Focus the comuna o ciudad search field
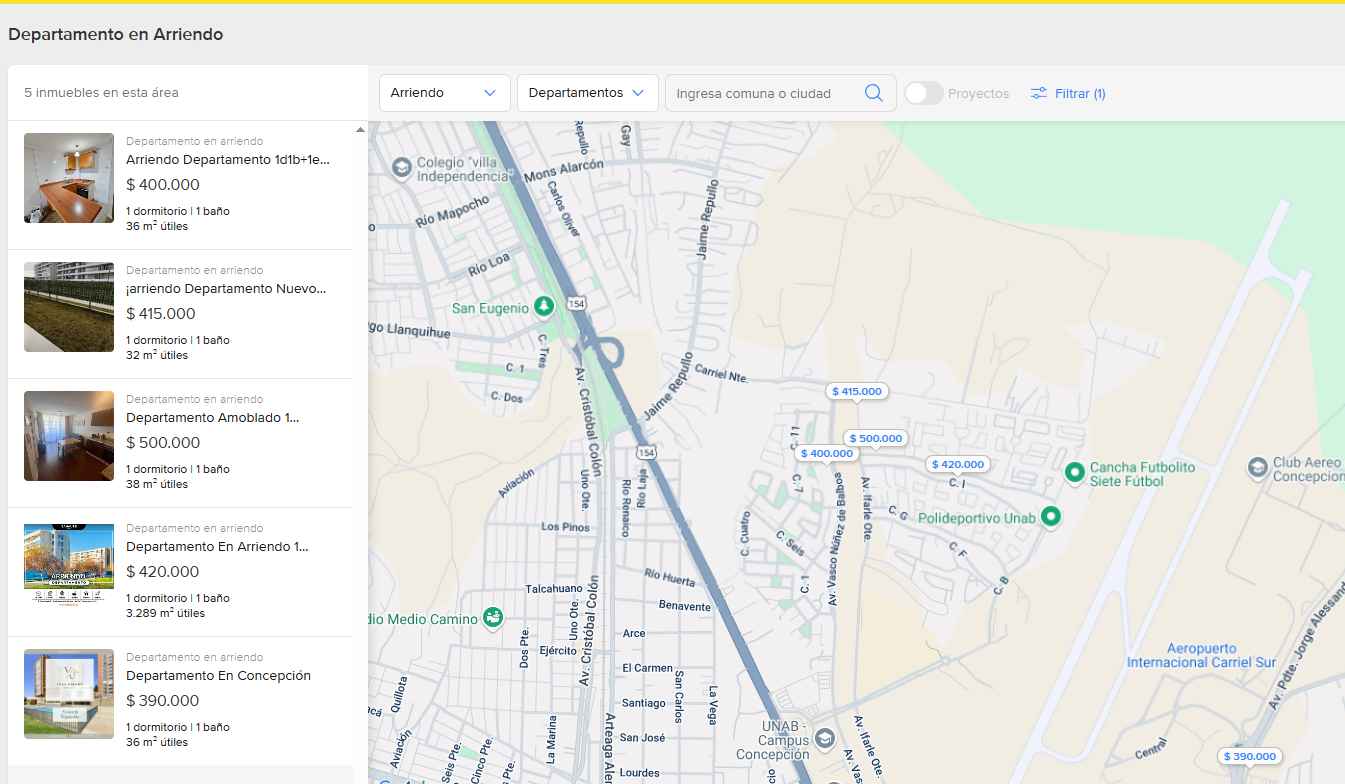The height and width of the screenshot is (784, 1345). [x=763, y=93]
